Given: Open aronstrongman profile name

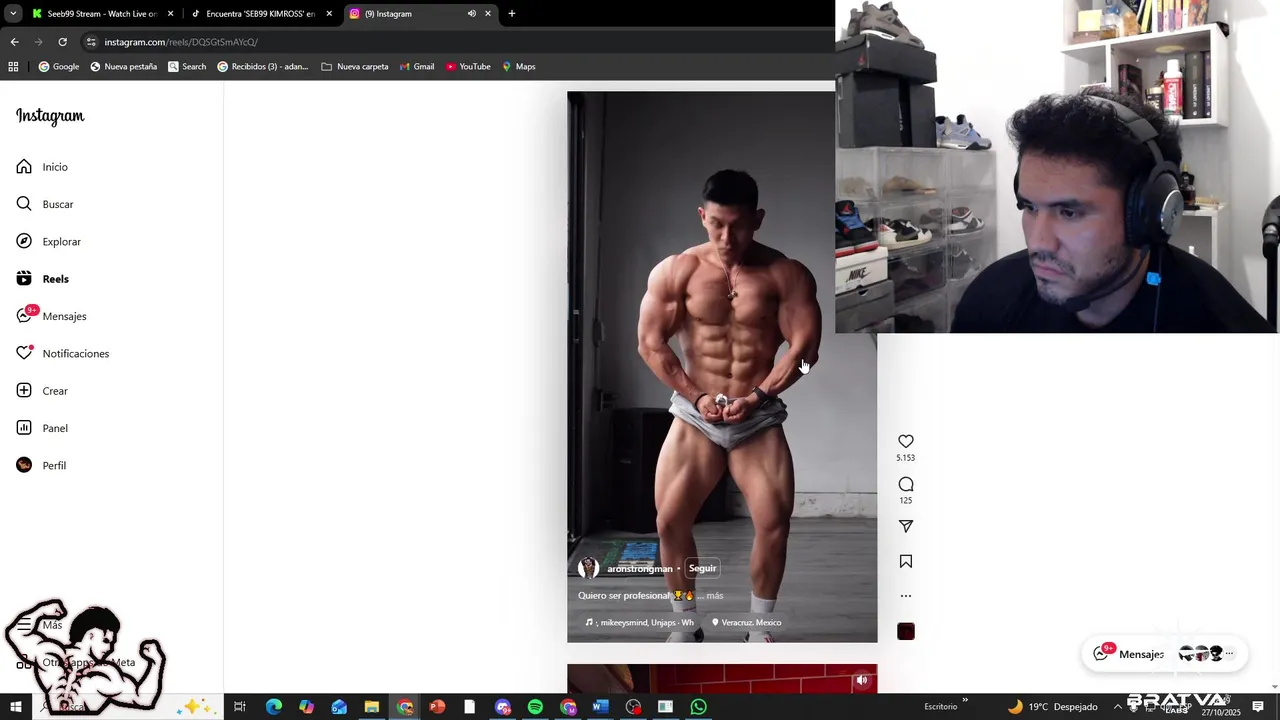Looking at the screenshot, I should 640,569.
